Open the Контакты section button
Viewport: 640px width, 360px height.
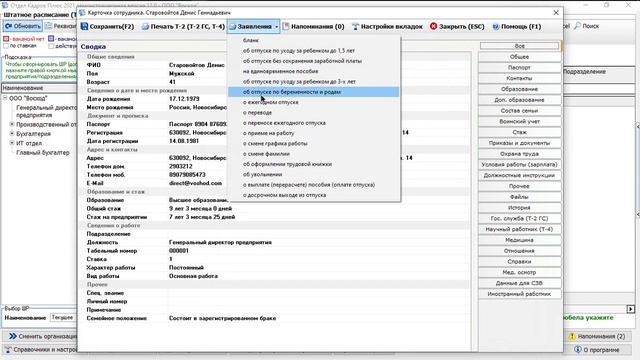519,78
